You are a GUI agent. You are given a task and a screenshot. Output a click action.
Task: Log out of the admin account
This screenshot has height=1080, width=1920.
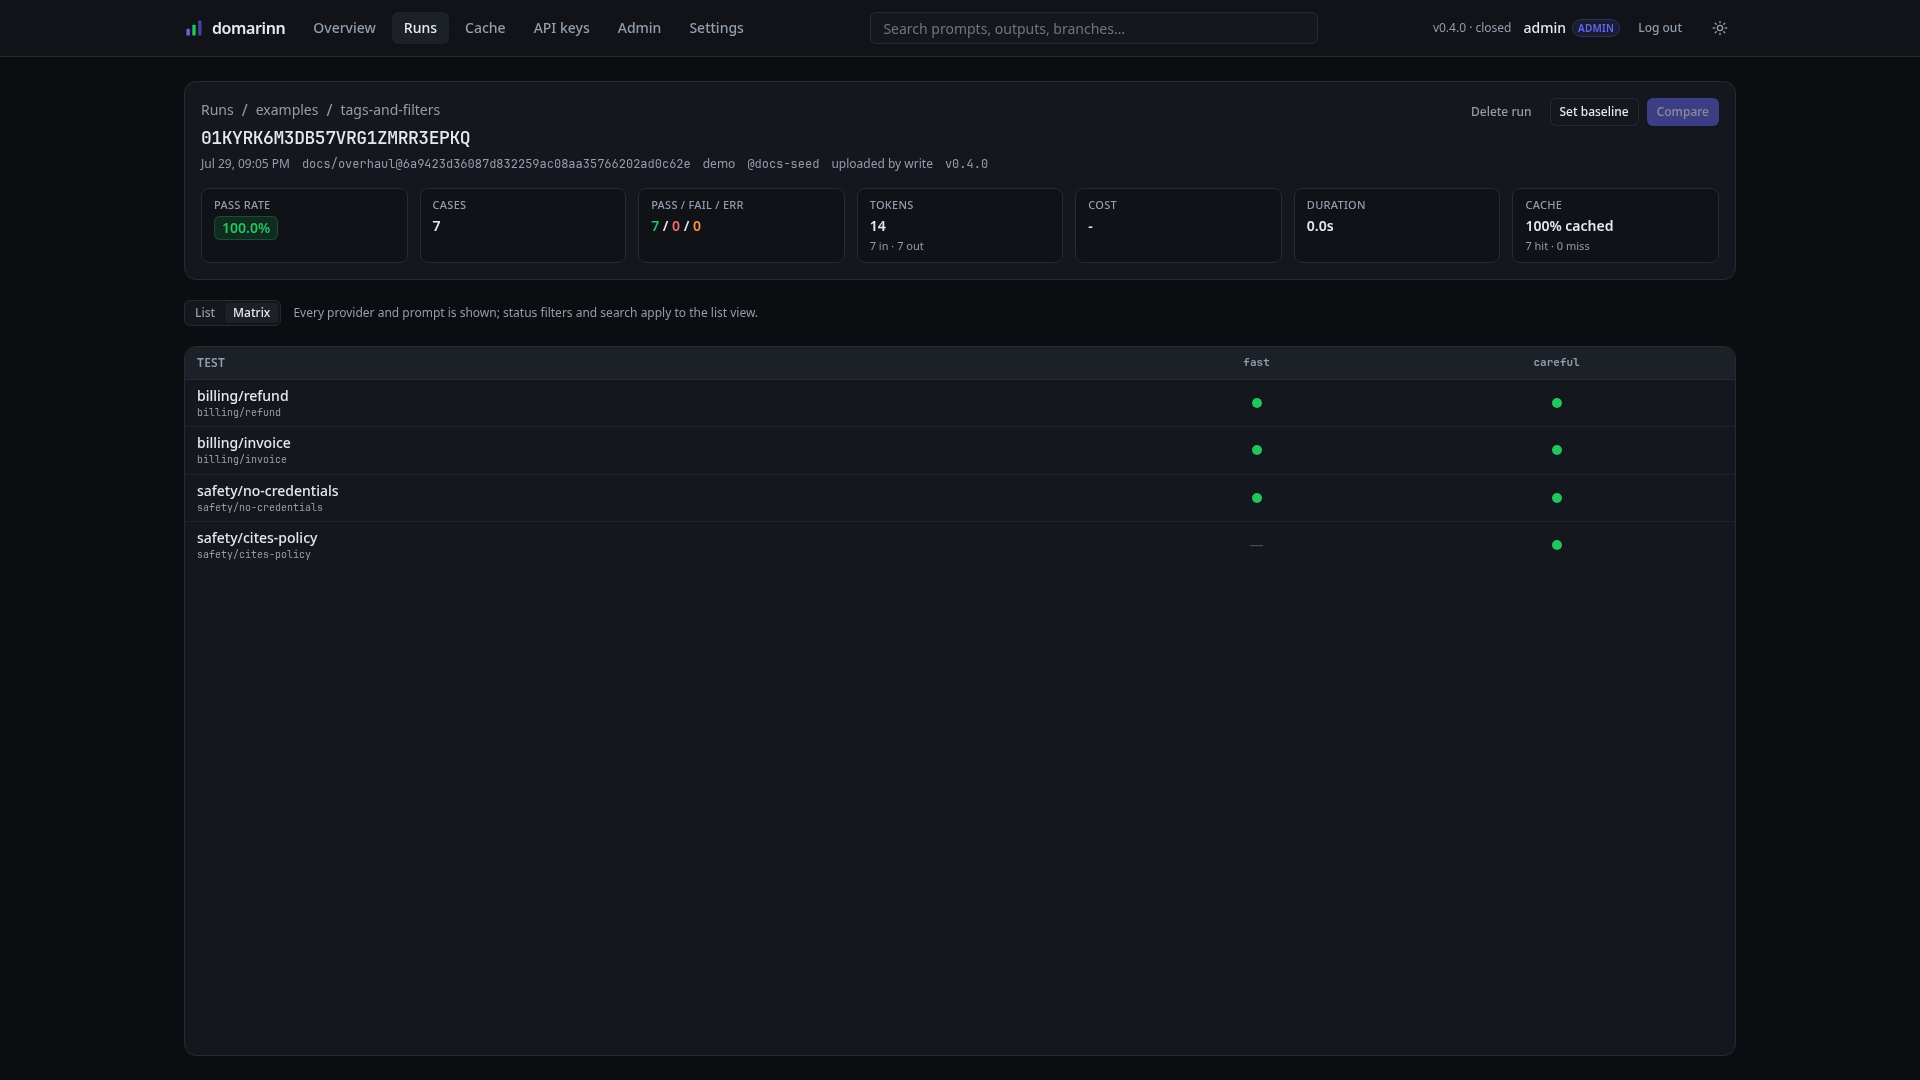coord(1659,28)
